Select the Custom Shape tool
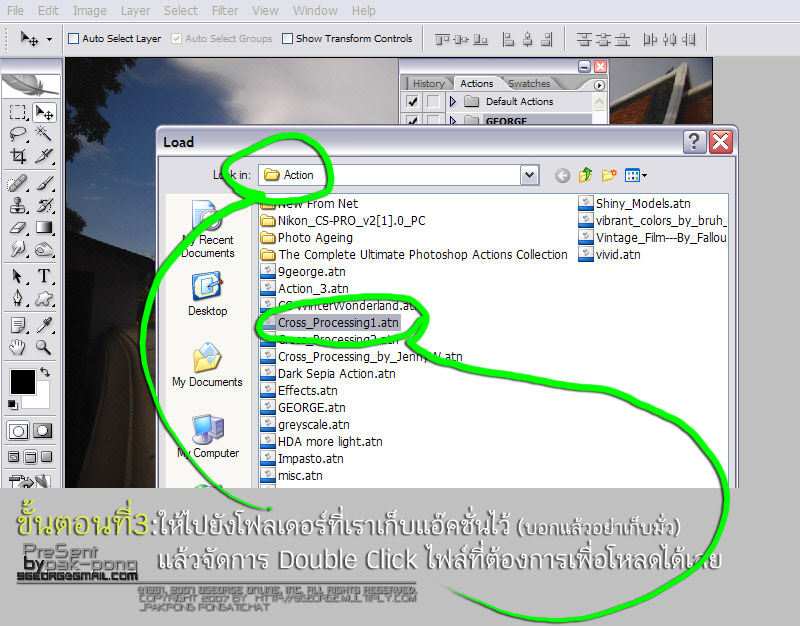Image resolution: width=800 pixels, height=626 pixels. click(x=44, y=298)
